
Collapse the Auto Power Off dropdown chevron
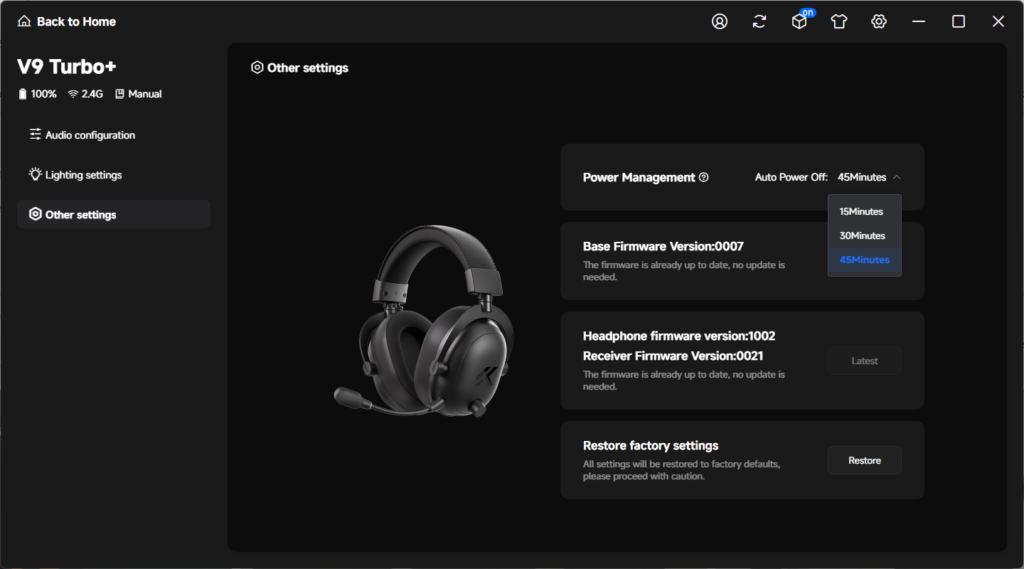pyautogui.click(x=897, y=177)
